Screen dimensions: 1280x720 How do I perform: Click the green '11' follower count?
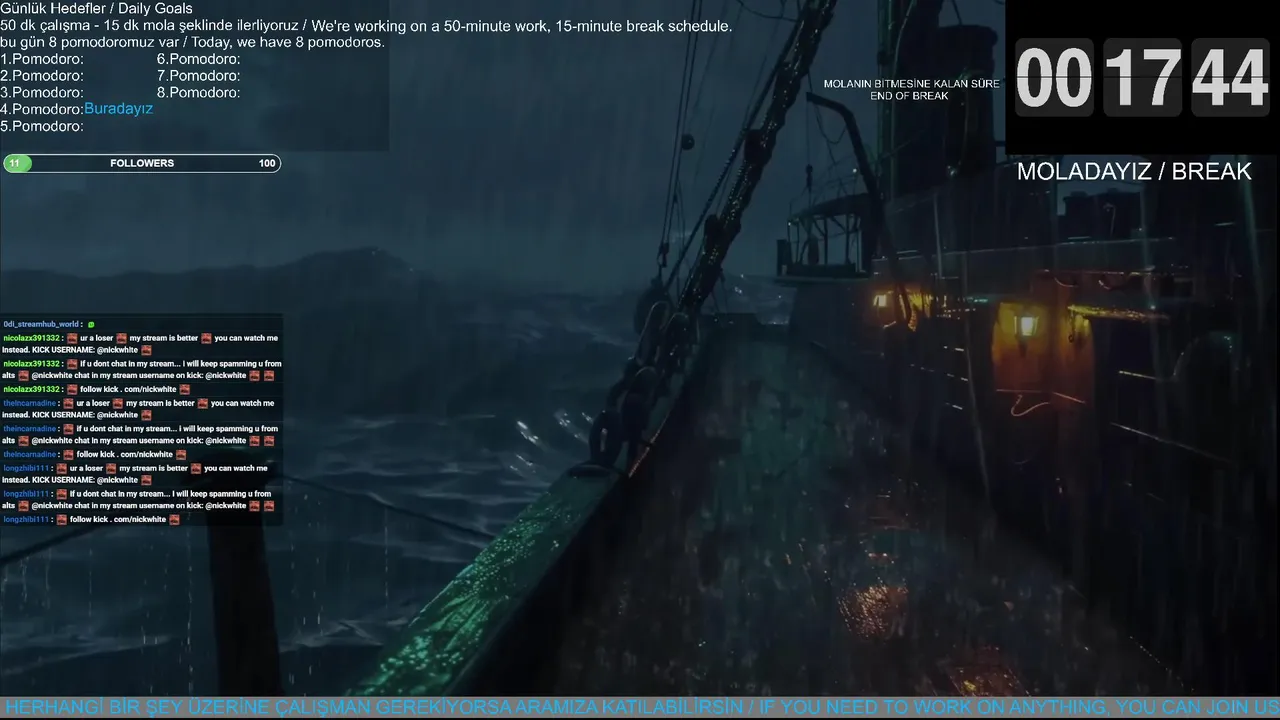point(15,163)
